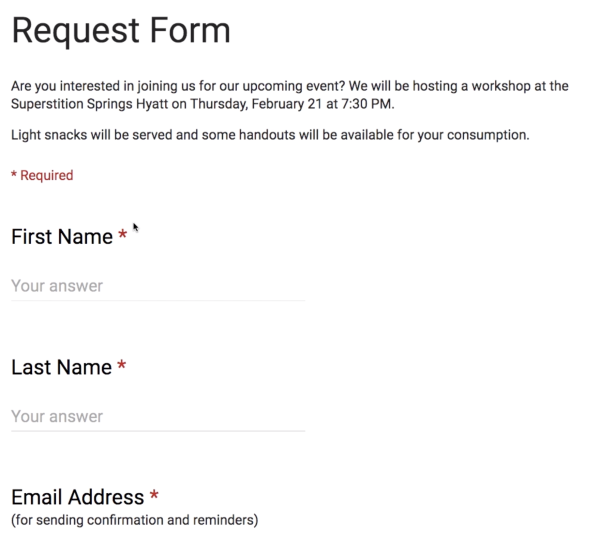
Task: Click the word consumption ending the description
Action: (x=488, y=135)
